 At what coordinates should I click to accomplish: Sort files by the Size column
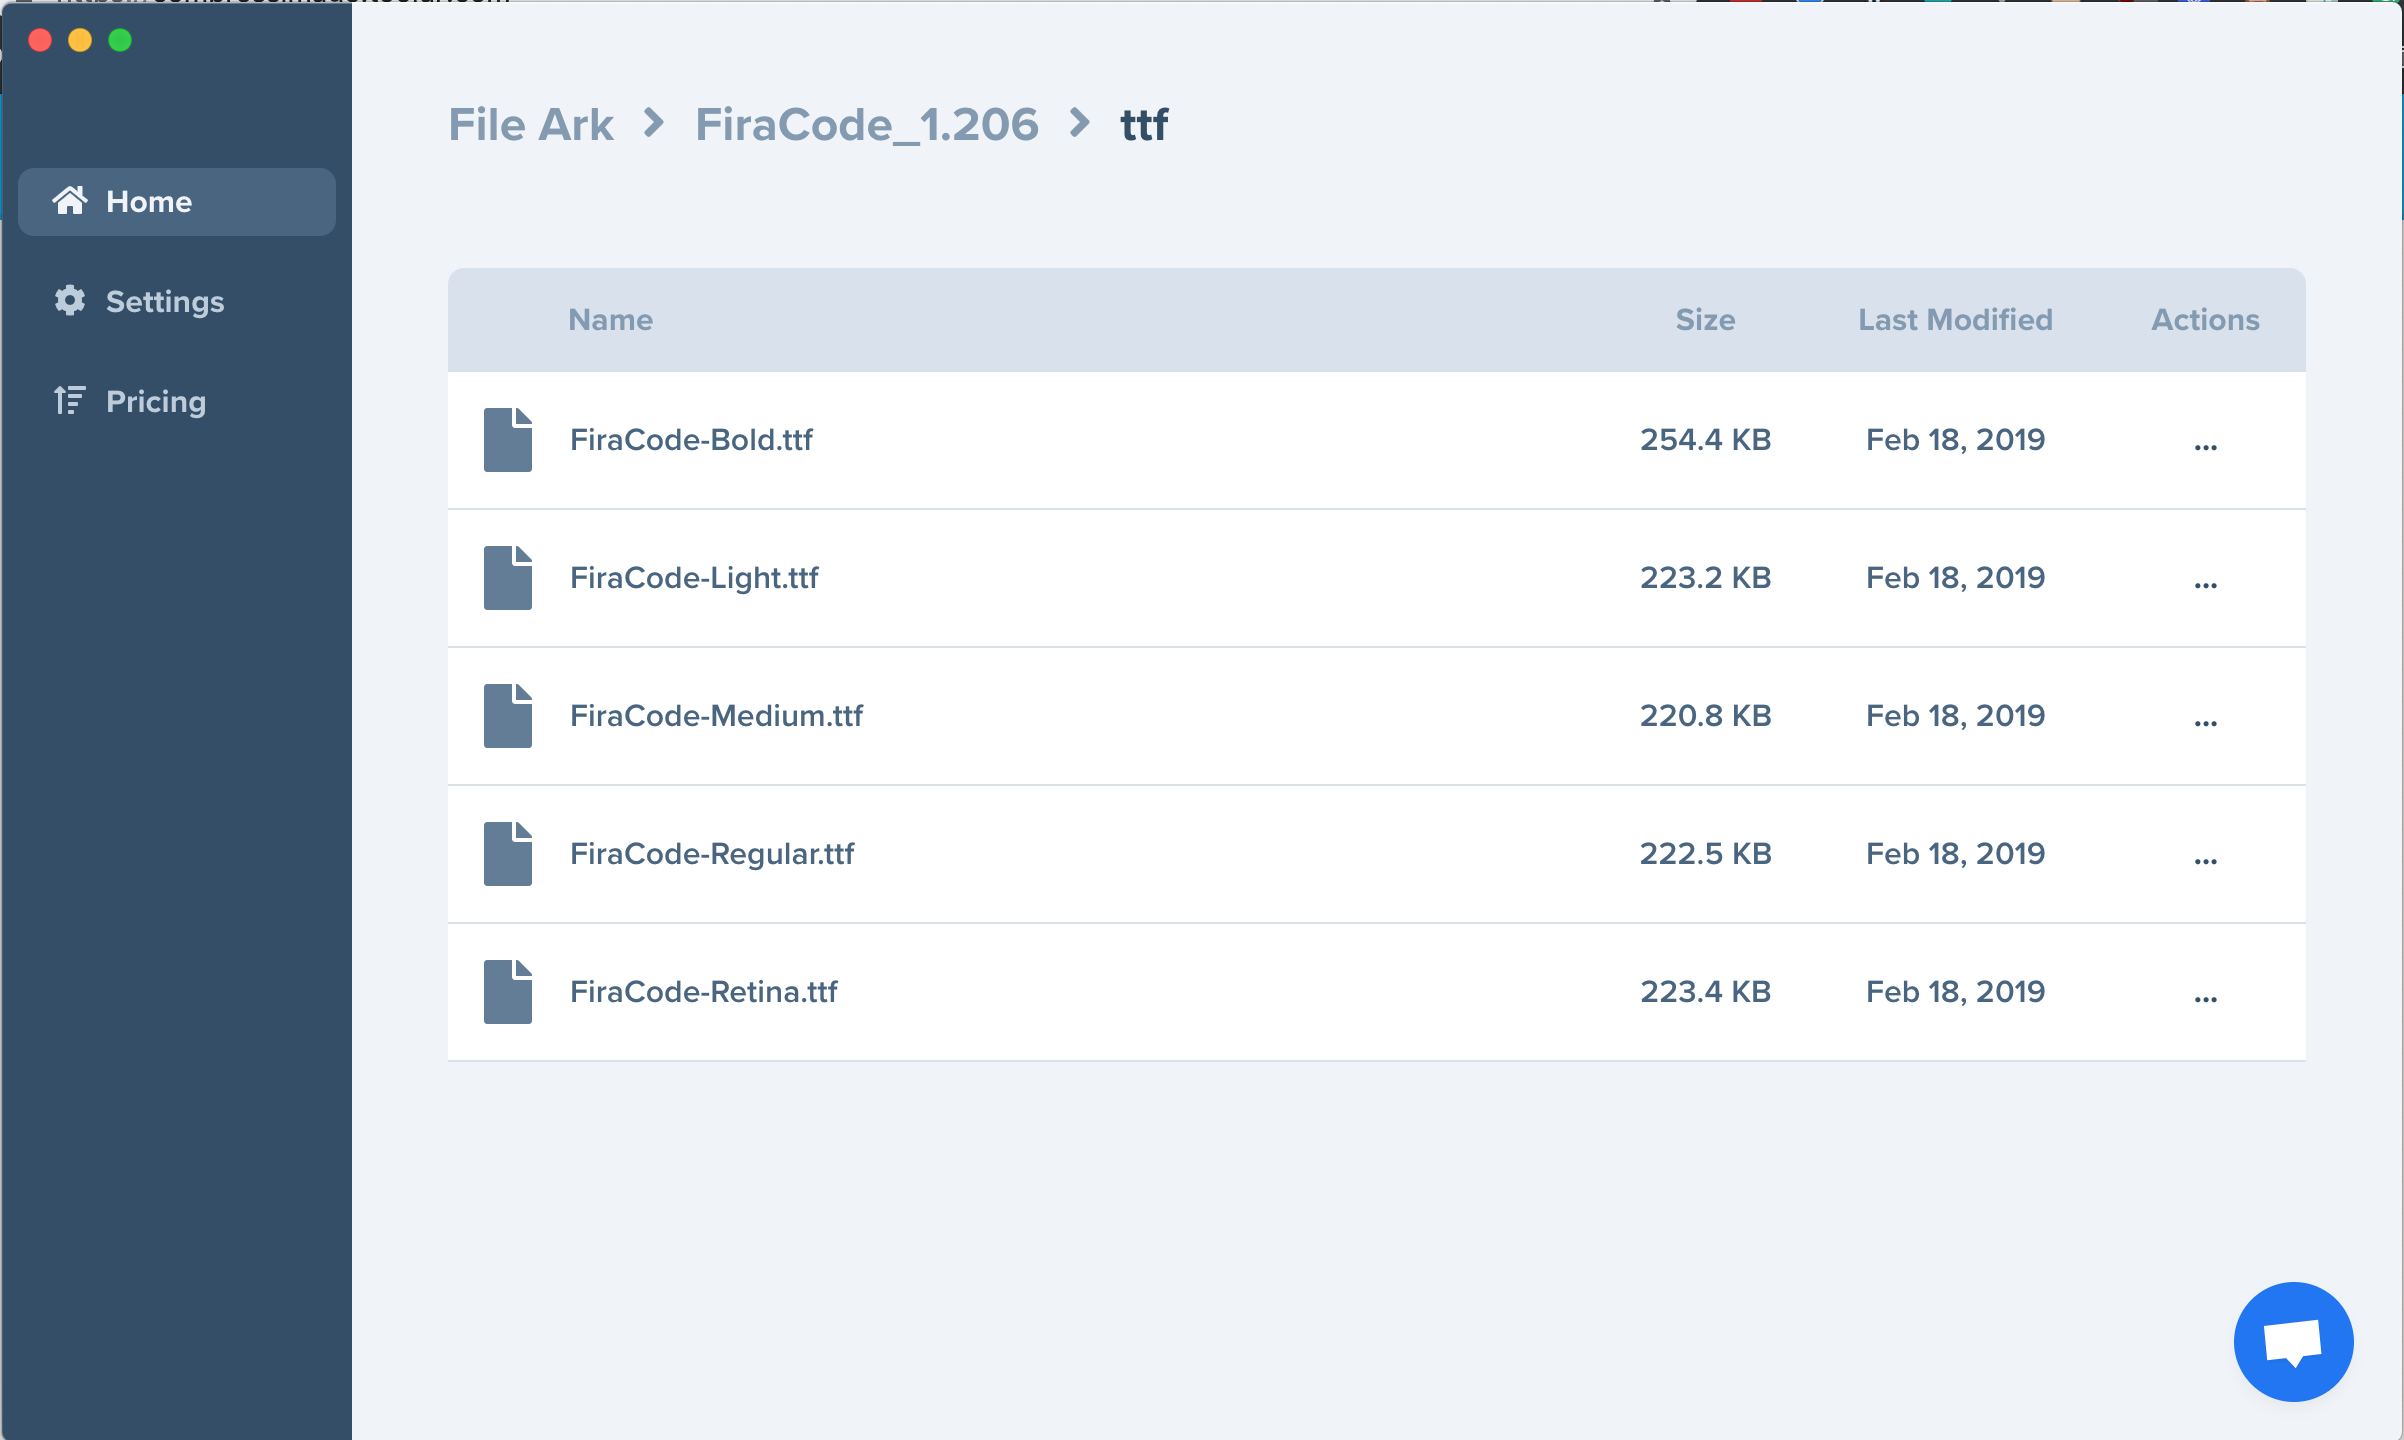tap(1704, 319)
